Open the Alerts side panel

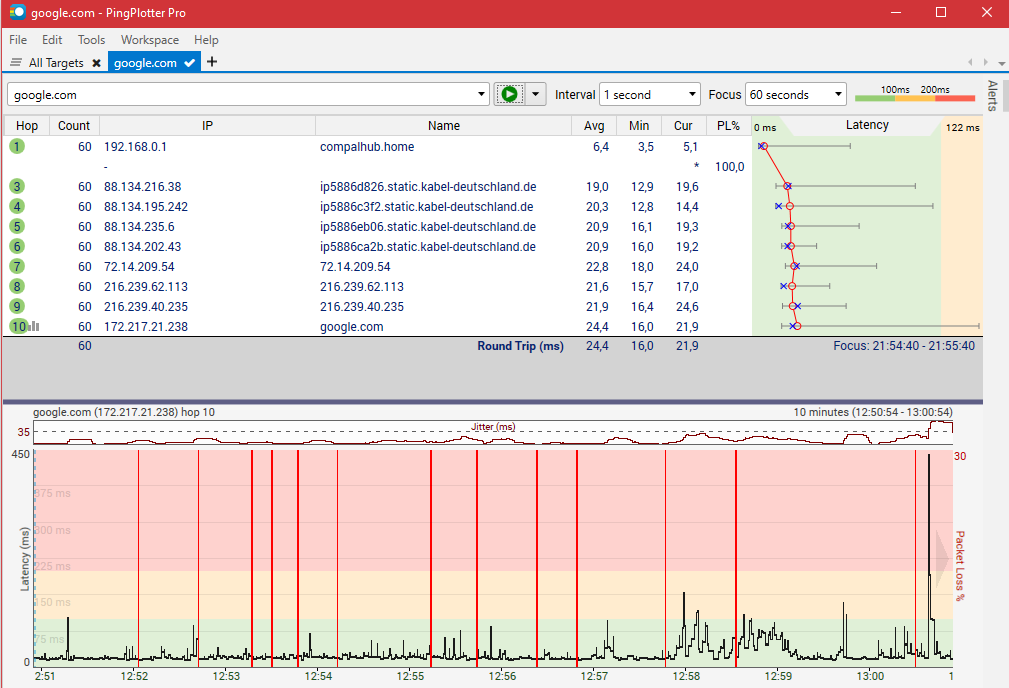pyautogui.click(x=992, y=95)
